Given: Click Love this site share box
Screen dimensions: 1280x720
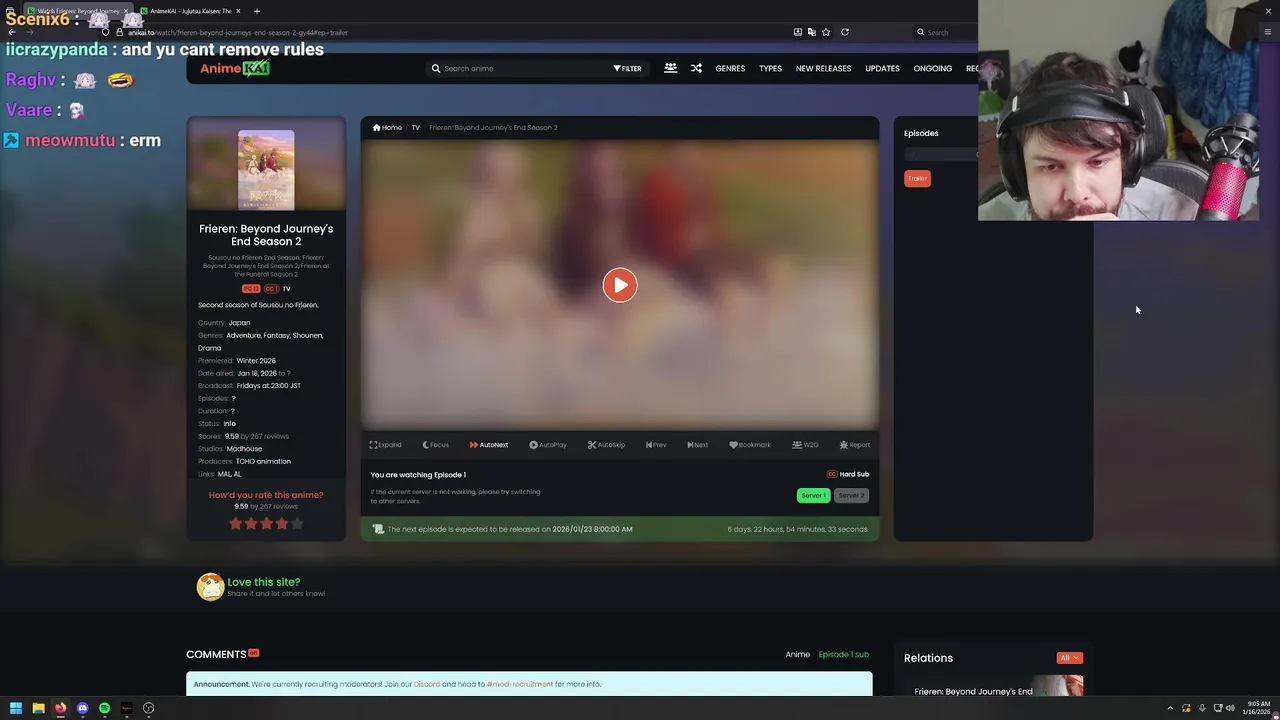Looking at the screenshot, I should [261, 587].
